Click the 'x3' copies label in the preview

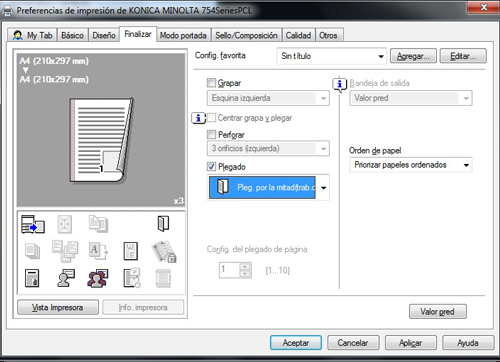click(x=178, y=201)
